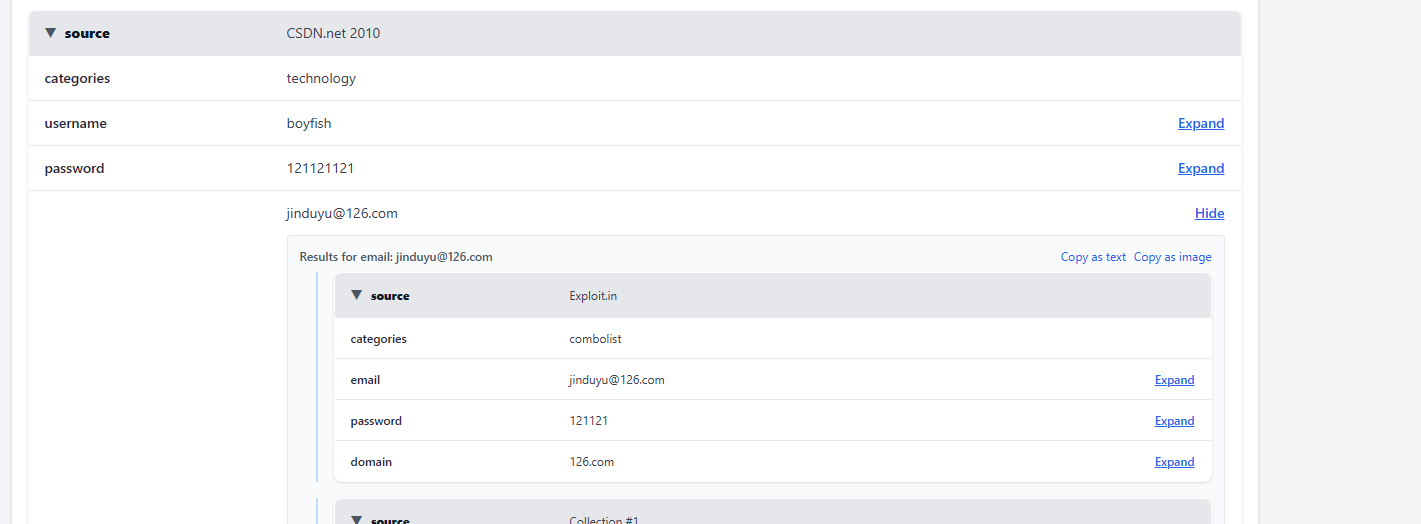The width and height of the screenshot is (1421, 524).
Task: Expand the 121121 password row
Action: (1174, 421)
